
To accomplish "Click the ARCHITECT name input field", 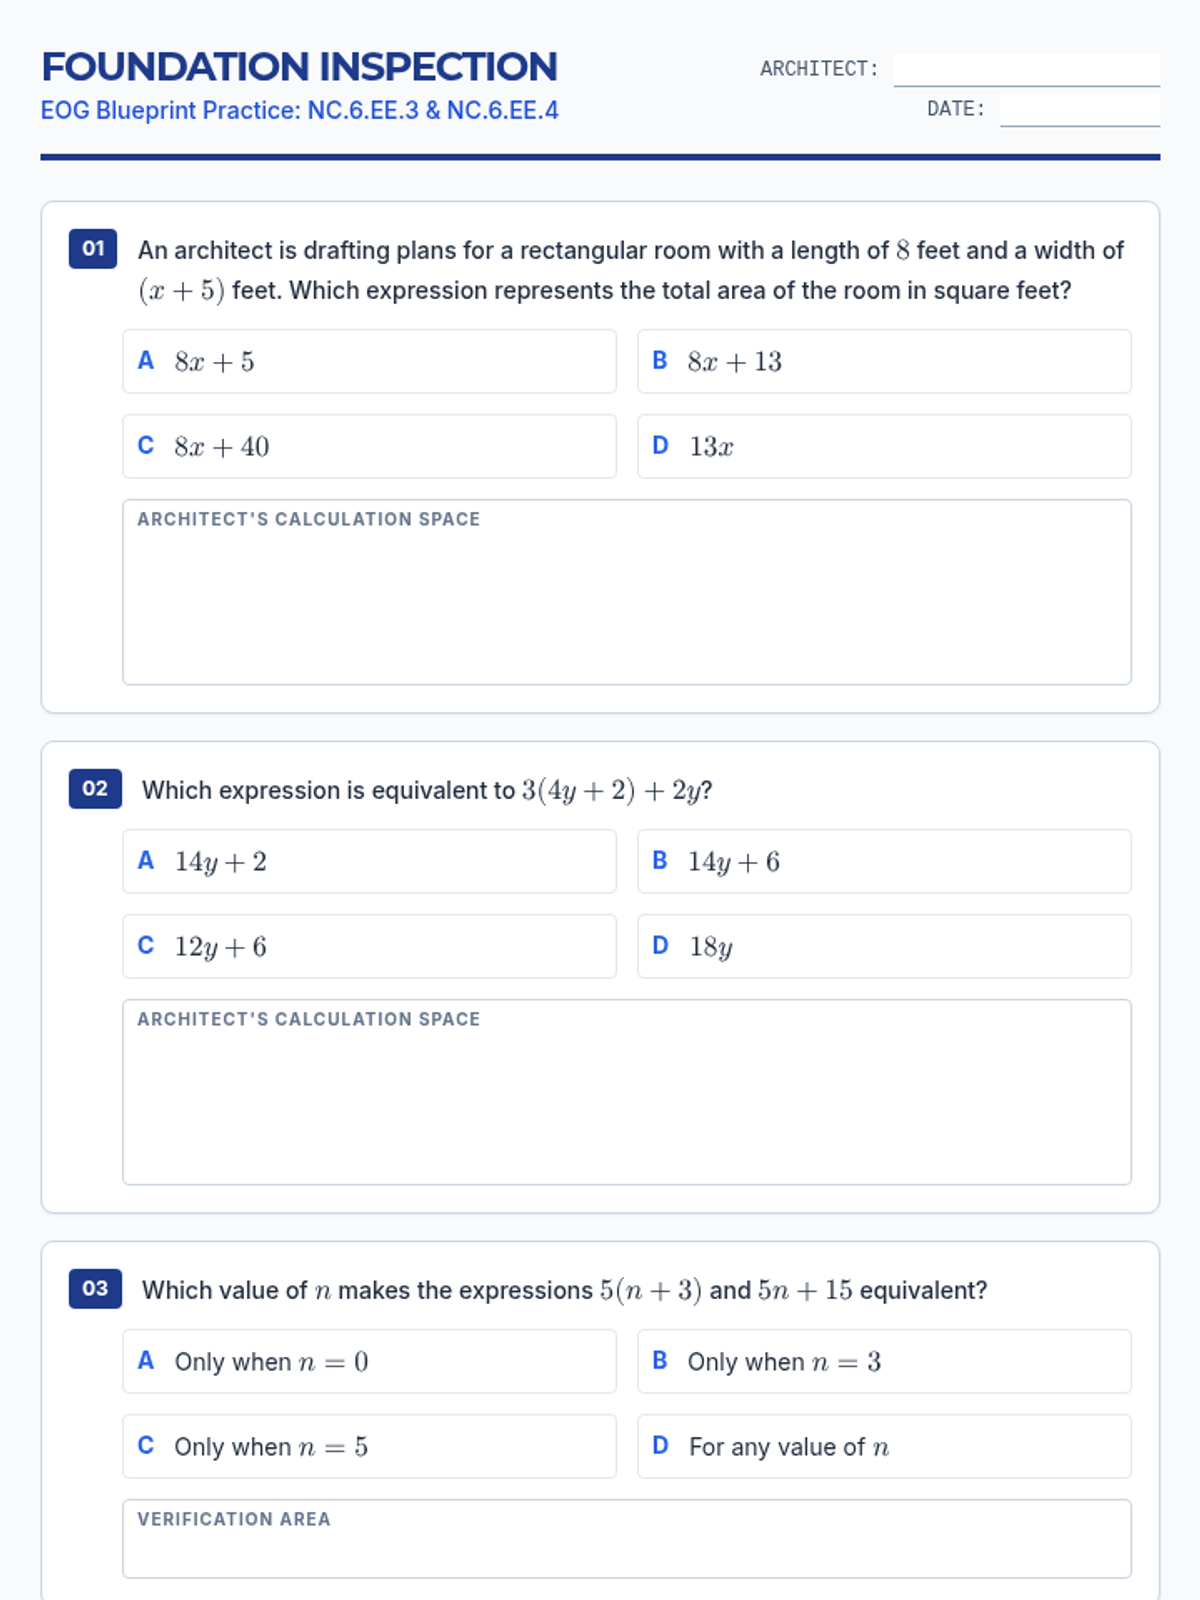I will click(1026, 69).
